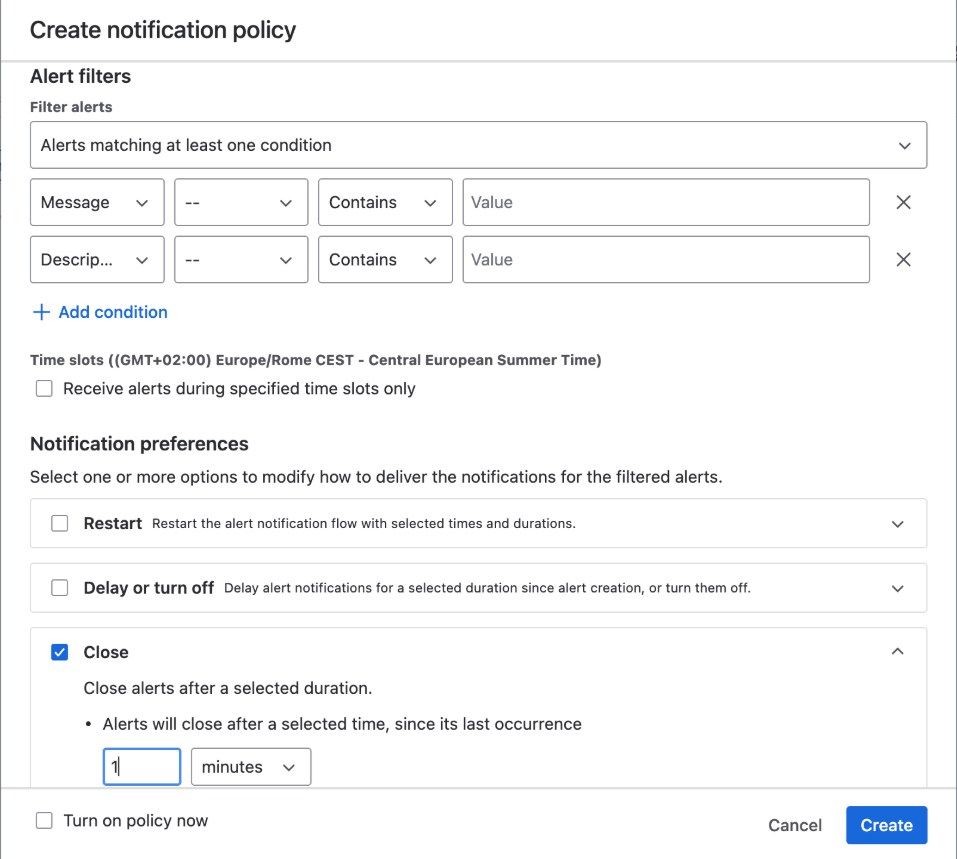Create the notification policy
This screenshot has width=957, height=859.
(x=886, y=825)
